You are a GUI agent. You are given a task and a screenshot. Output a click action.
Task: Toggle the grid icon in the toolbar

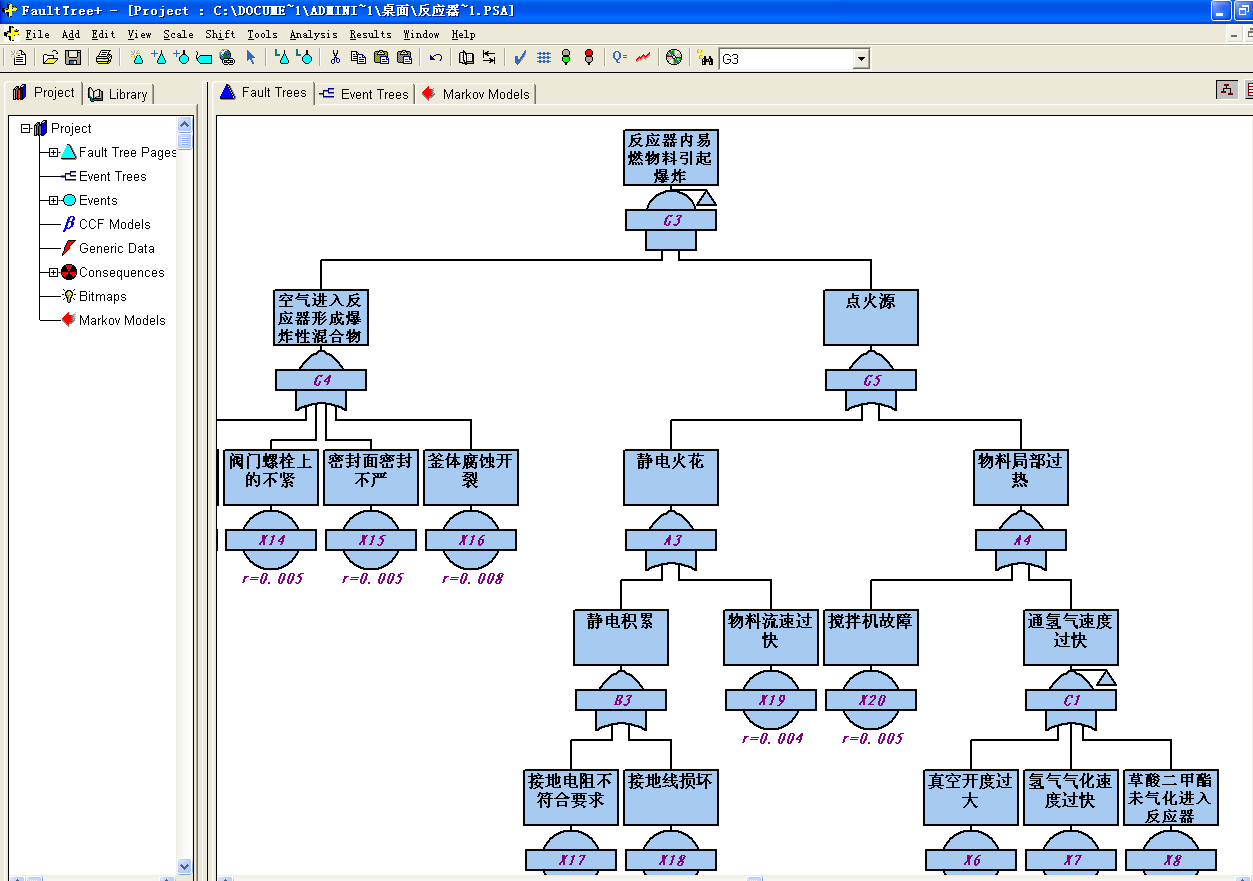(x=544, y=58)
